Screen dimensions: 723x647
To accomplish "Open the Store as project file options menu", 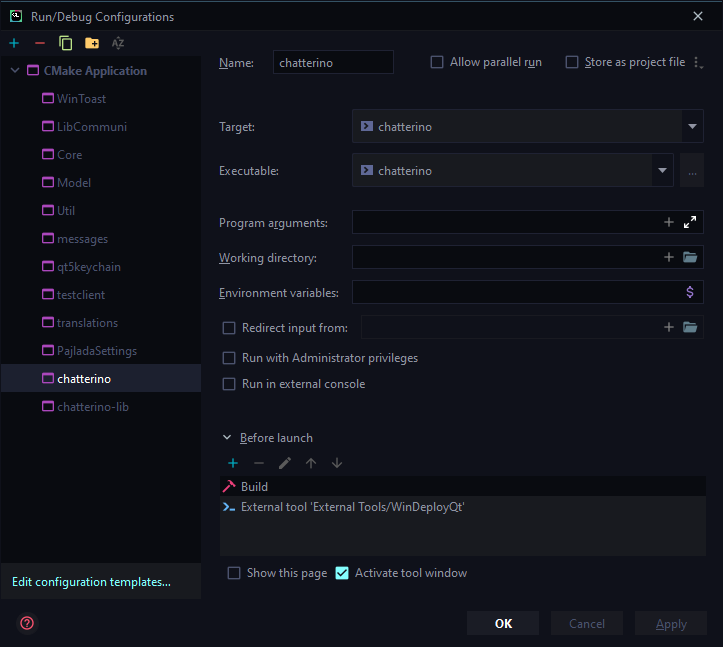I will pos(697,63).
